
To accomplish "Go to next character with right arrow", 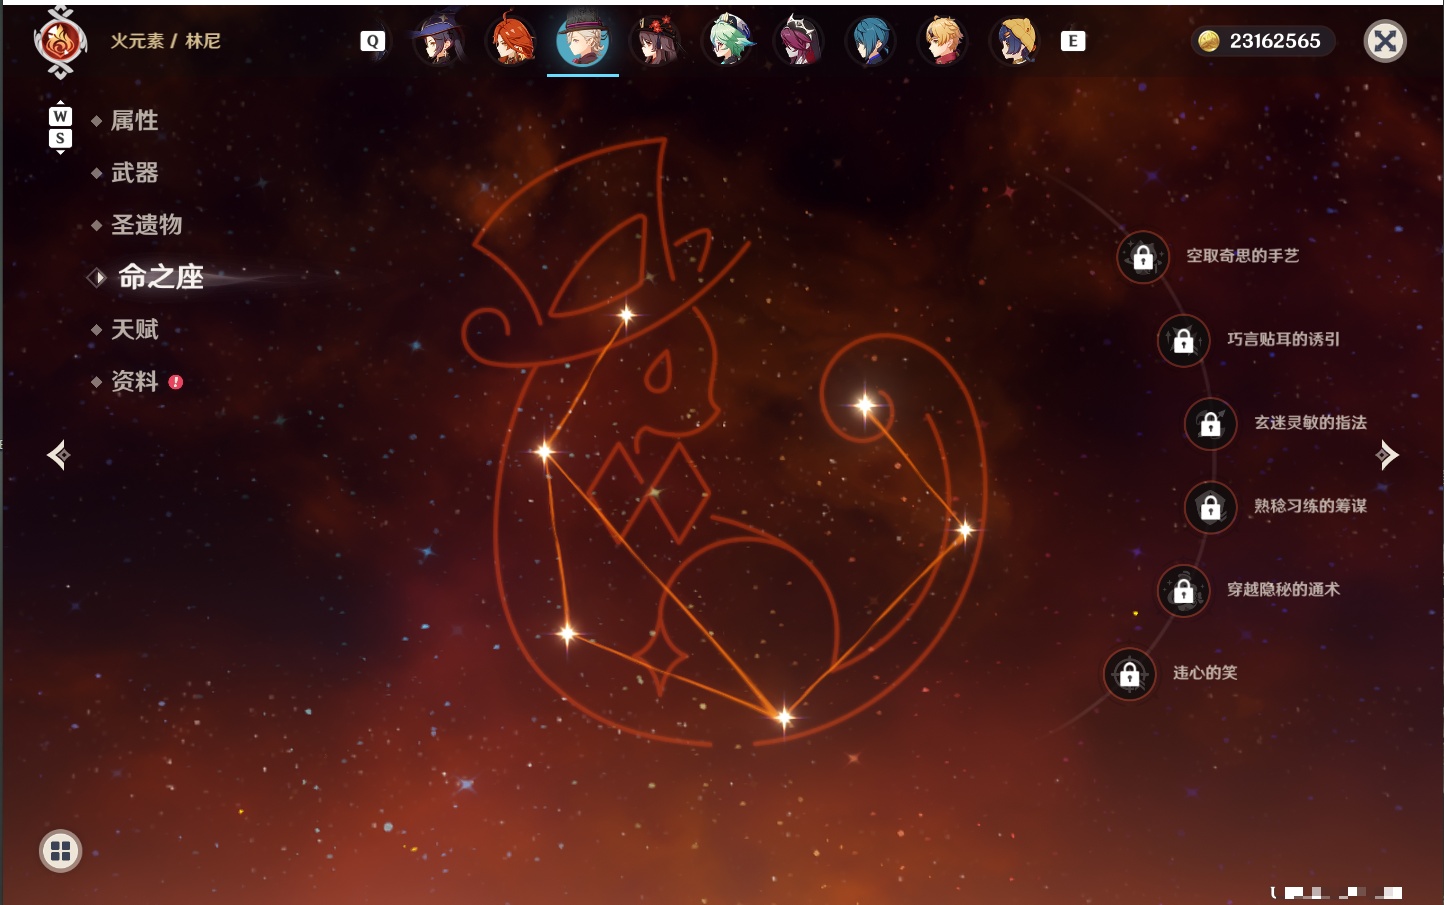I will click(x=1387, y=455).
